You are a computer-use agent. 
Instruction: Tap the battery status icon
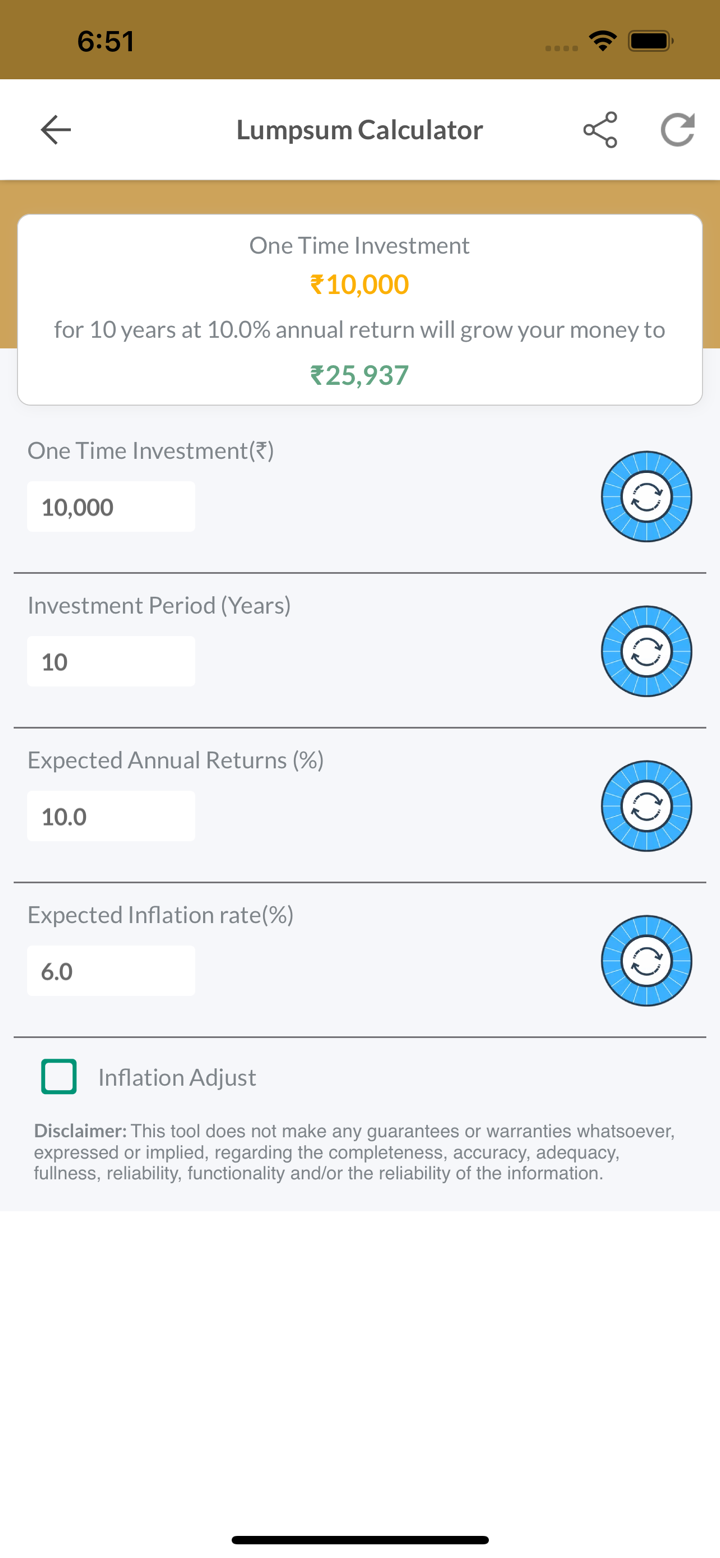click(650, 41)
